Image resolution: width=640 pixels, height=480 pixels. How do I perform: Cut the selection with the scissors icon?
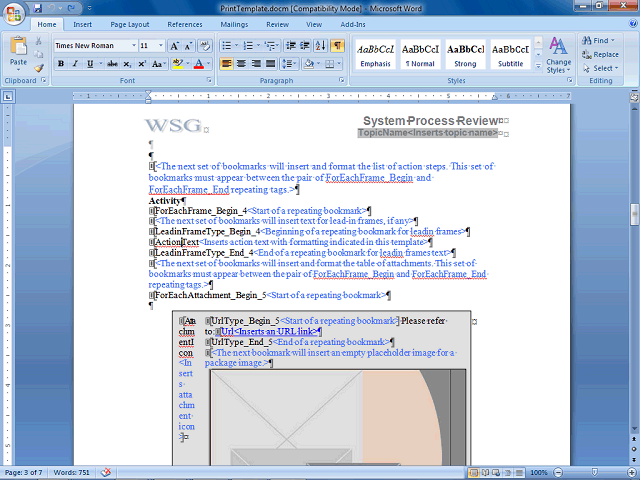pyautogui.click(x=38, y=41)
